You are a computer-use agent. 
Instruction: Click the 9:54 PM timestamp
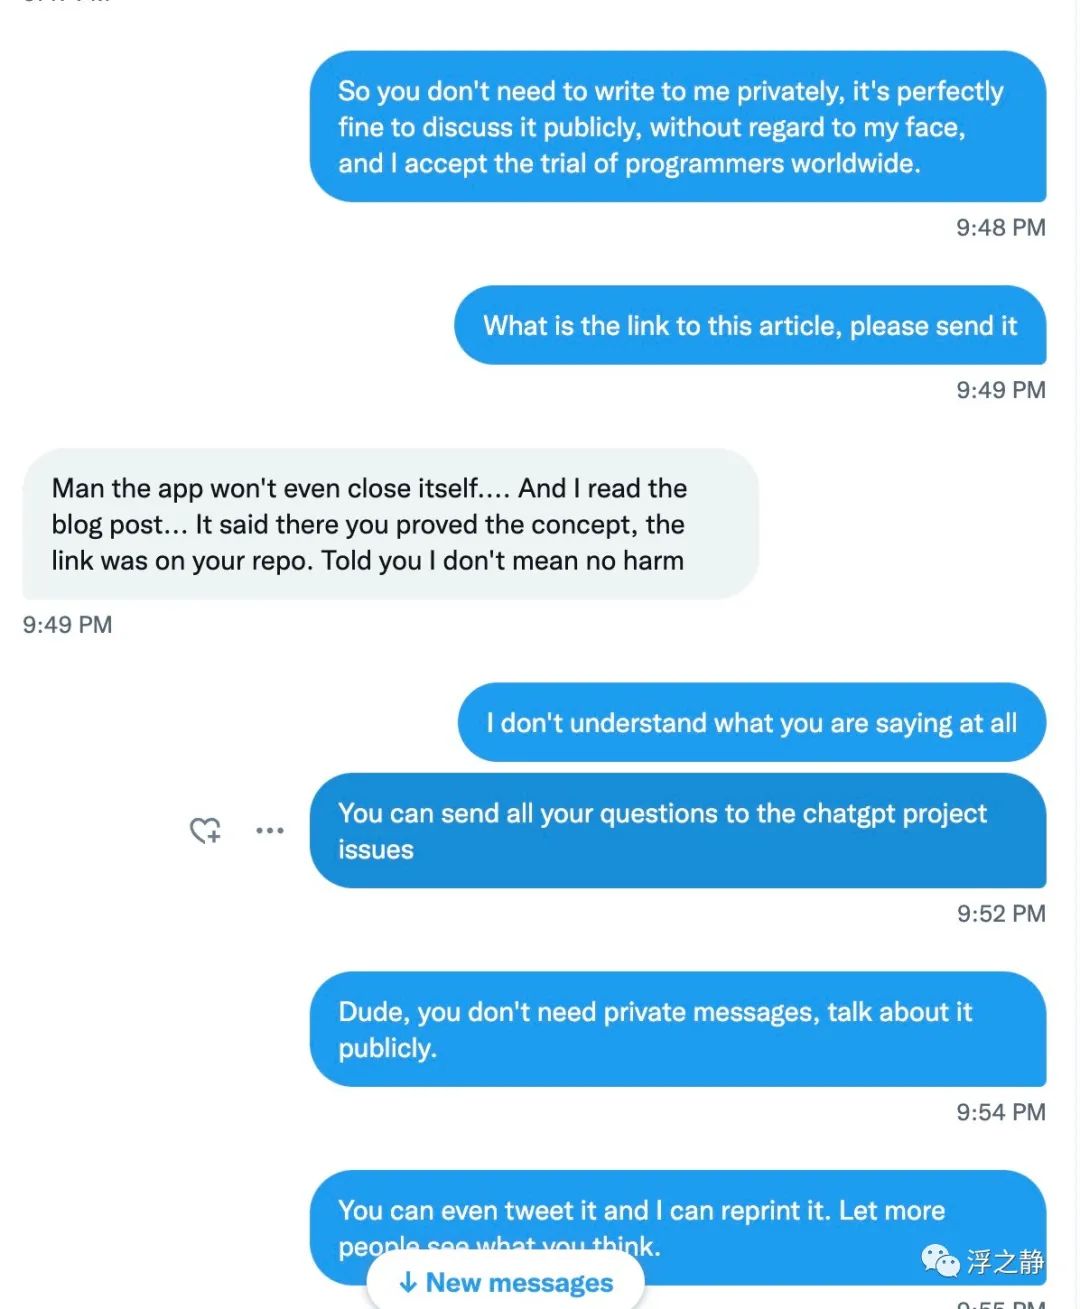coord(1000,1112)
